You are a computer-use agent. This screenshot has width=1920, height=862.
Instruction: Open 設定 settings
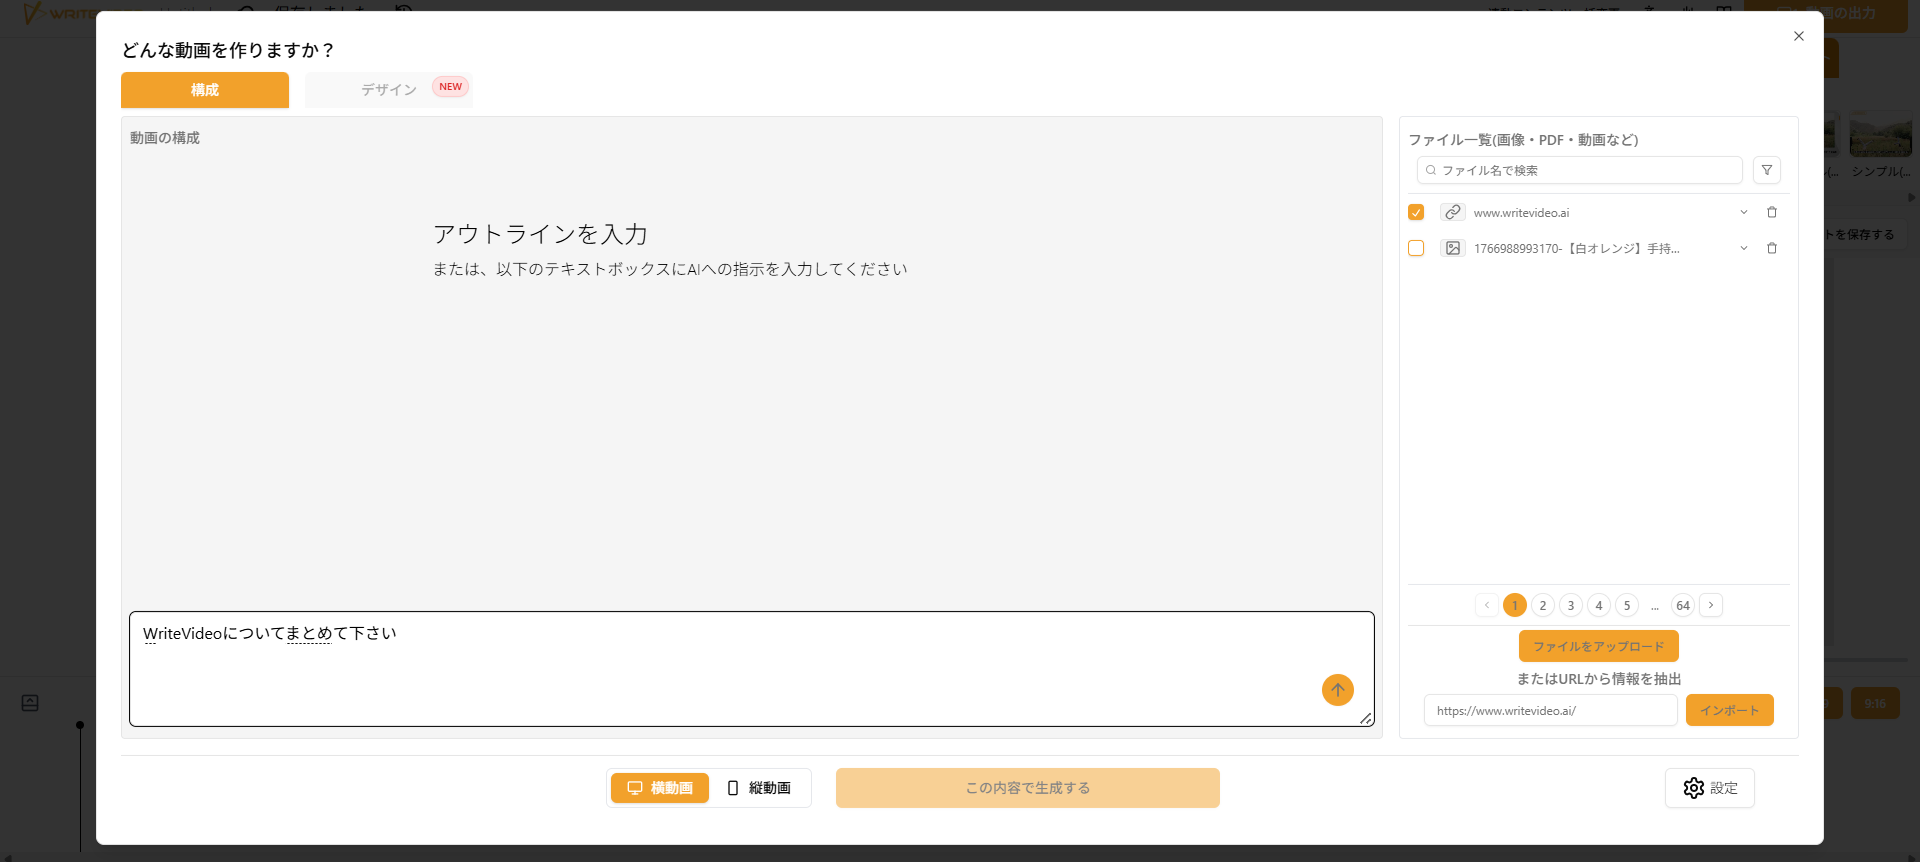(x=1710, y=788)
